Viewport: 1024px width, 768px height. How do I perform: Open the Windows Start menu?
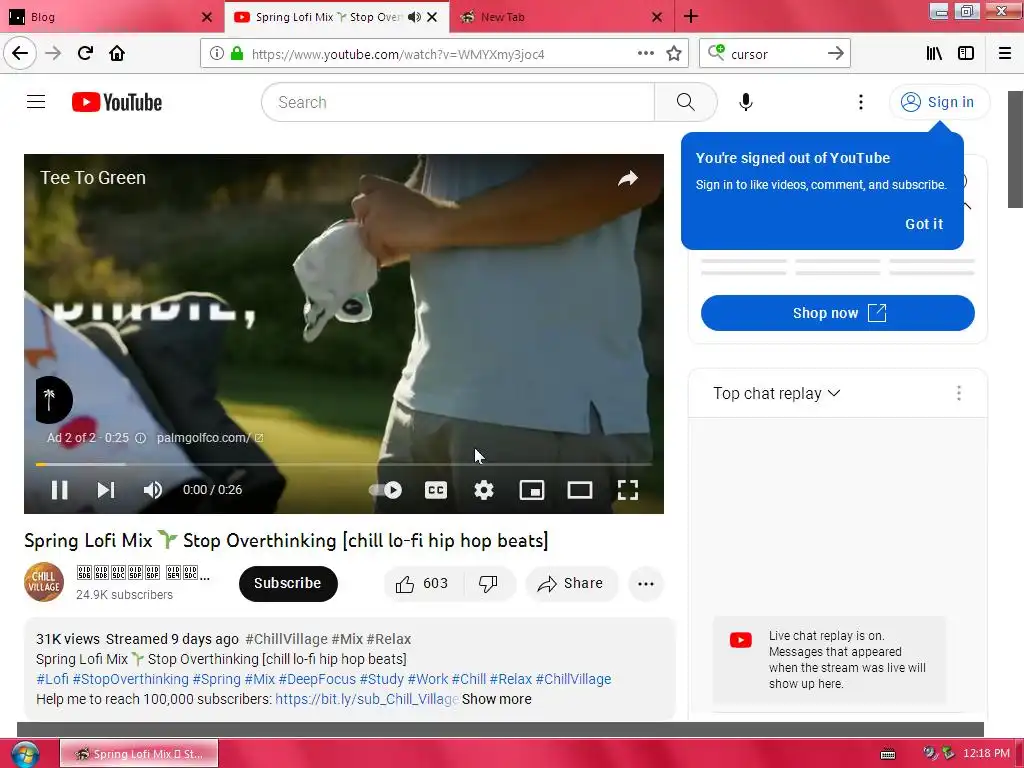click(x=24, y=754)
